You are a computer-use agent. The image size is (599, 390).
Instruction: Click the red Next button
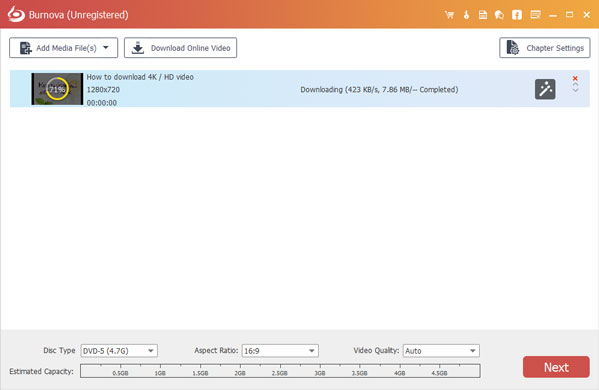[556, 367]
